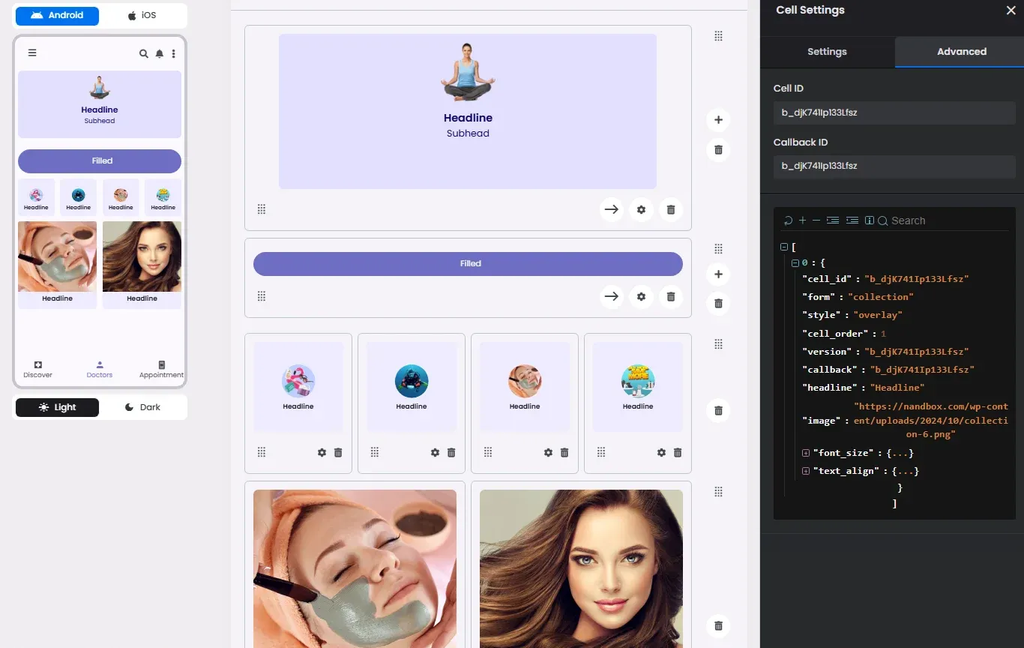Select Android preview mode
The height and width of the screenshot is (648, 1024).
[57, 15]
